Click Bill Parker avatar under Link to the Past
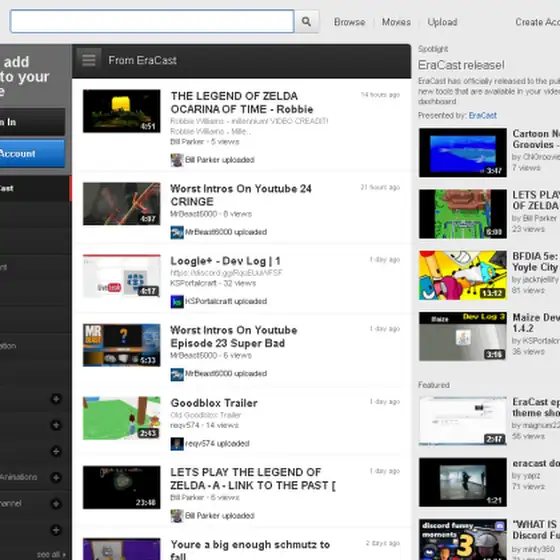The height and width of the screenshot is (560, 560). [x=177, y=516]
